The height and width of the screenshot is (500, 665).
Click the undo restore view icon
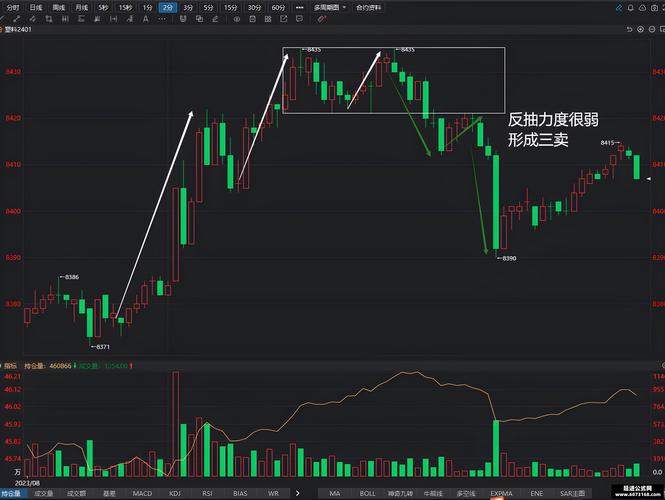click(x=629, y=29)
